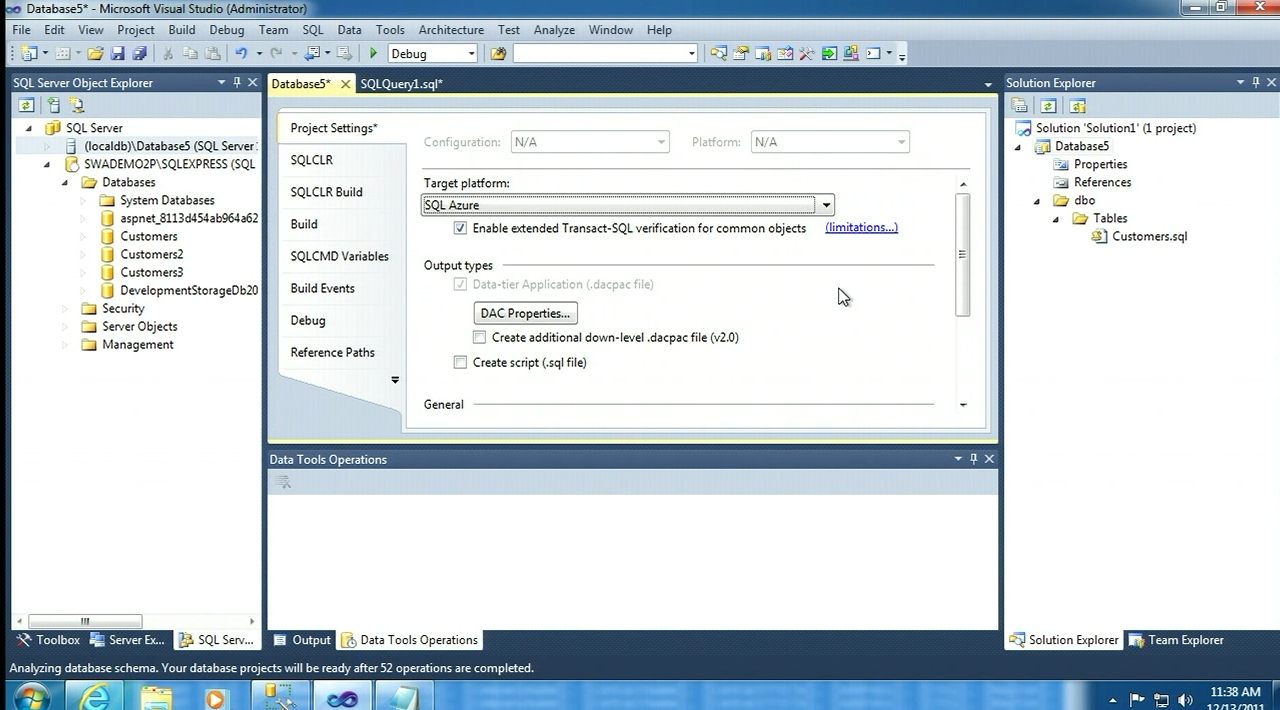
Task: Click the Undo arrow in the toolbar
Action: tap(240, 54)
